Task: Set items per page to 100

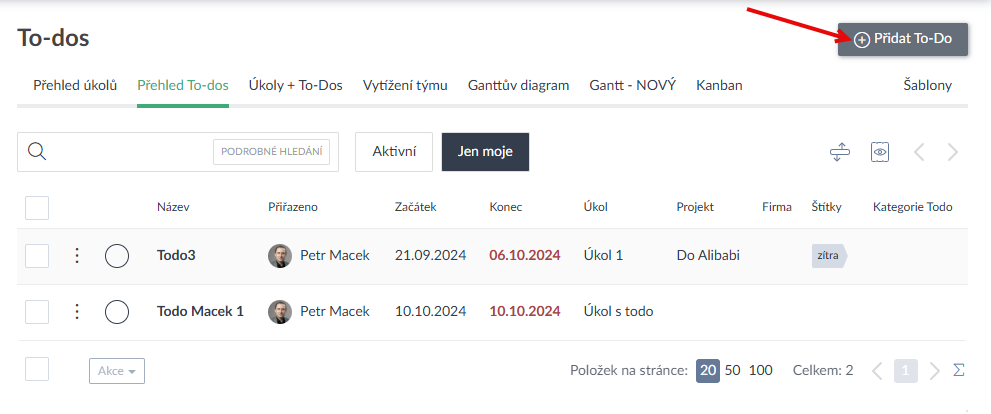Action: tap(760, 370)
